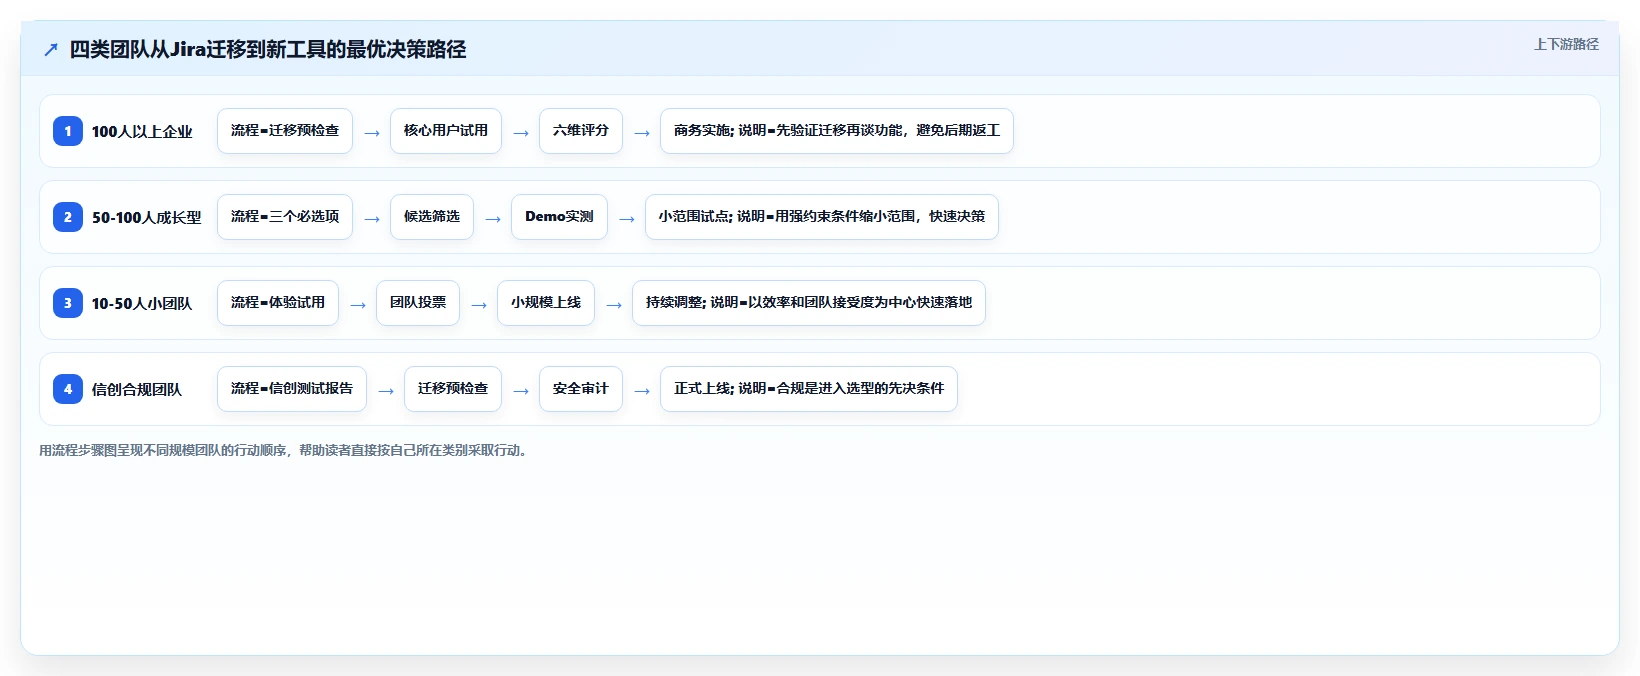The width and height of the screenshot is (1640, 676).
Task: Click the number 3 badge for 10-50人小团队
Action: point(68,303)
